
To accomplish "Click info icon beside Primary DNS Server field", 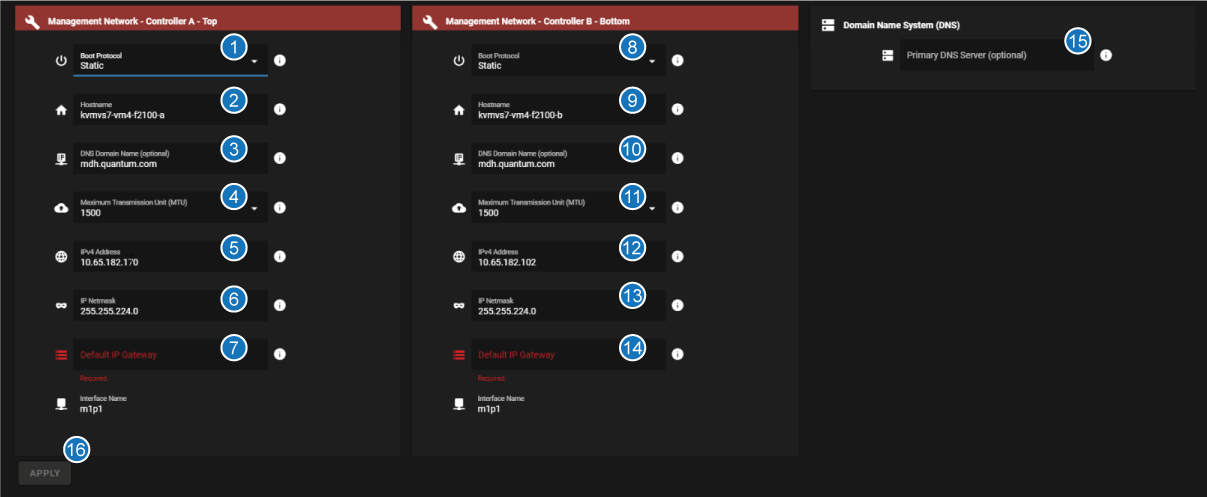I will click(1106, 55).
